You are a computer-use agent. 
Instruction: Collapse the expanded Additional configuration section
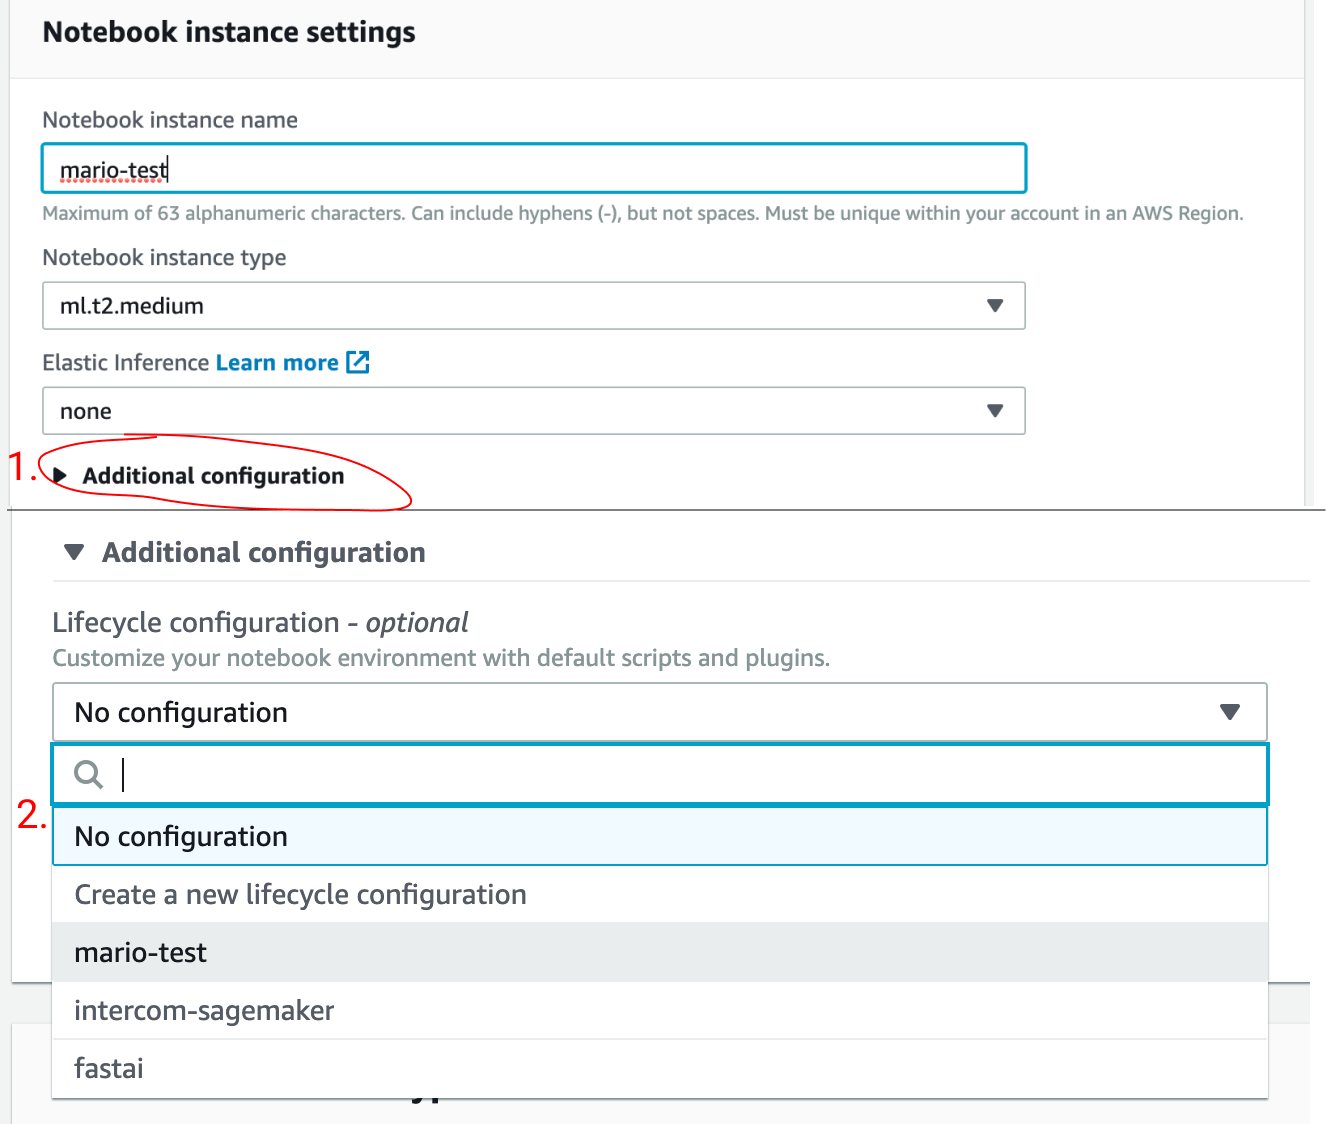263,553
